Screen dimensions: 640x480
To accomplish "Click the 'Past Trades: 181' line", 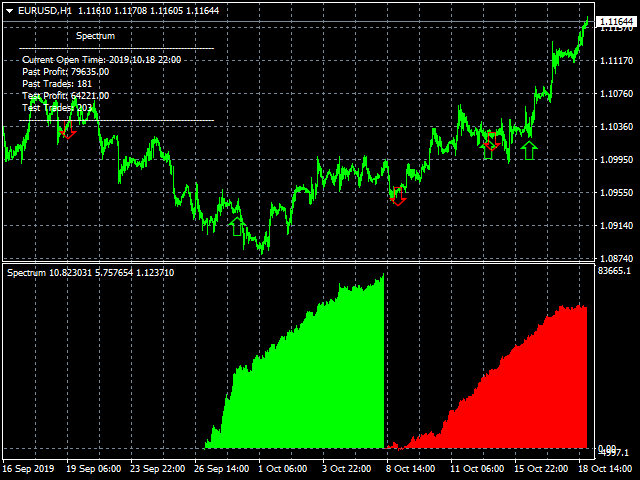I will click(x=57, y=84).
